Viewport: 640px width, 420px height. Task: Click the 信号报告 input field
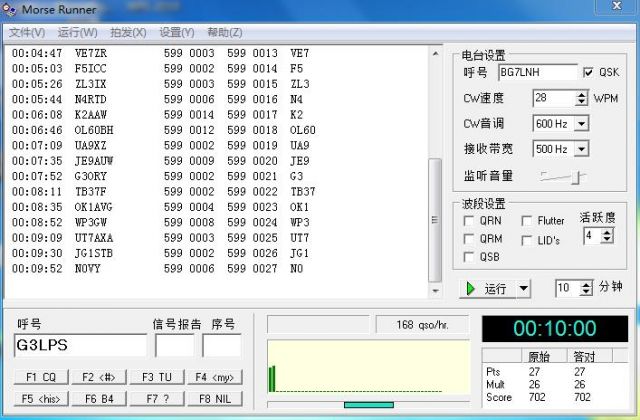click(175, 345)
